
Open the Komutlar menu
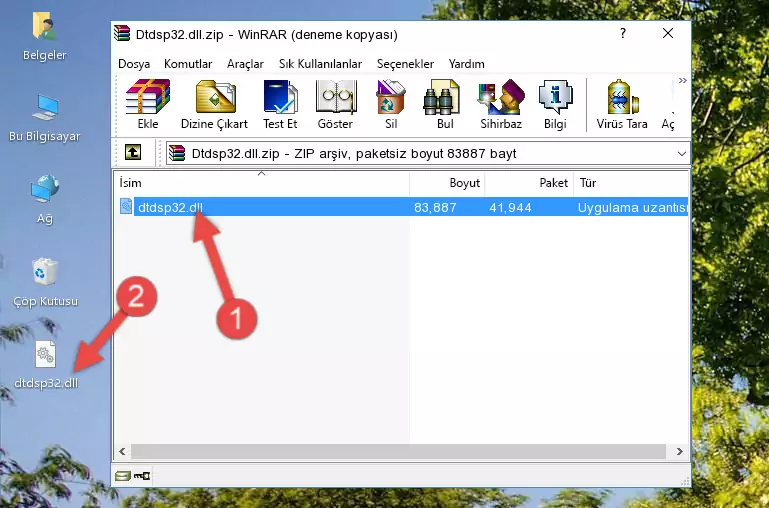[x=188, y=64]
